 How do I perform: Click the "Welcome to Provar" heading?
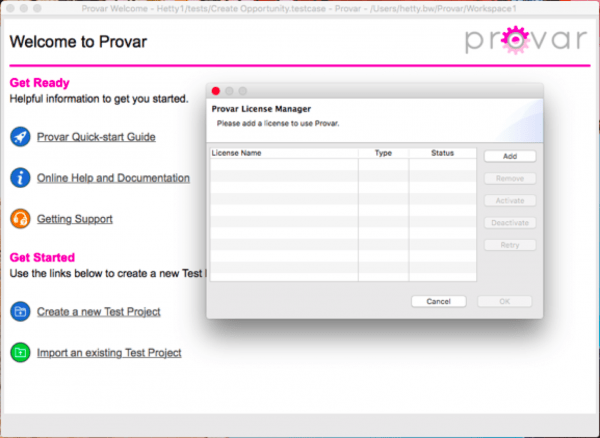coord(78,42)
